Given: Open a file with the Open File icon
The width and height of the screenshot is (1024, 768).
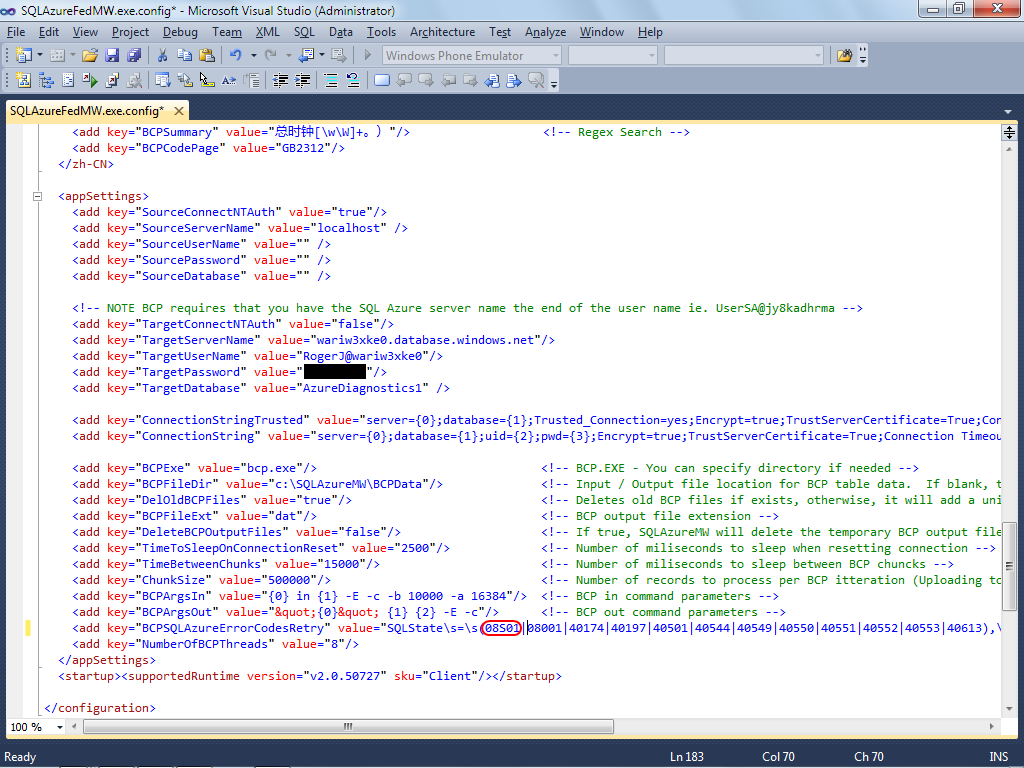Looking at the screenshot, I should [x=90, y=56].
